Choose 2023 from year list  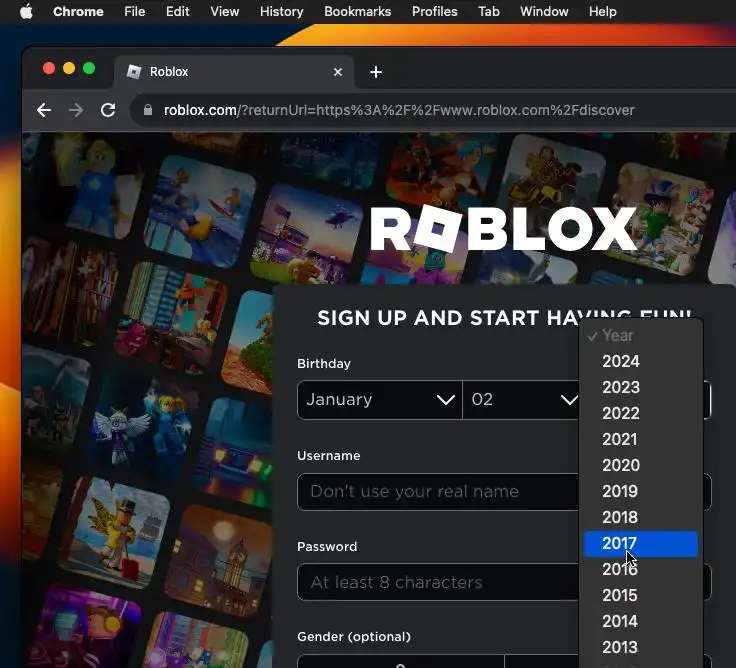(641, 387)
